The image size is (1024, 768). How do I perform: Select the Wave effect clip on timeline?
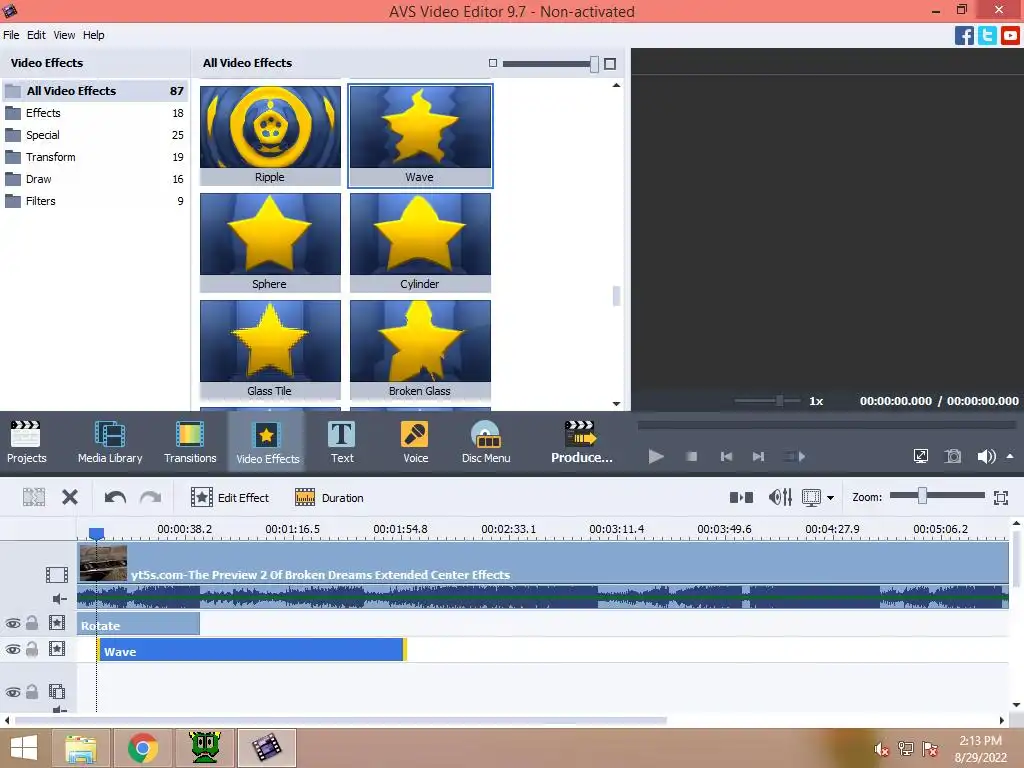pyautogui.click(x=252, y=650)
